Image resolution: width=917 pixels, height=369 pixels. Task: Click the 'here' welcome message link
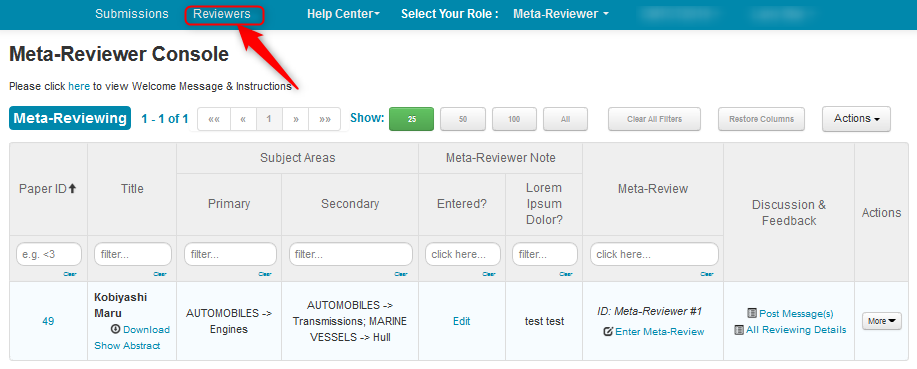79,86
